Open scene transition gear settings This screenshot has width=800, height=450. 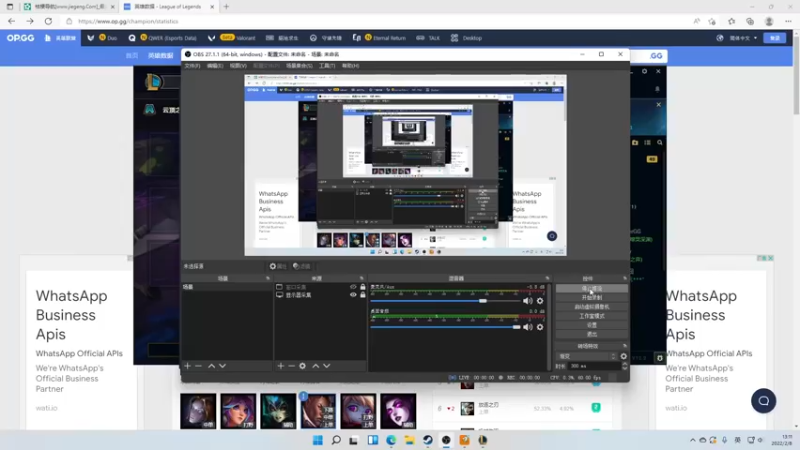point(623,356)
